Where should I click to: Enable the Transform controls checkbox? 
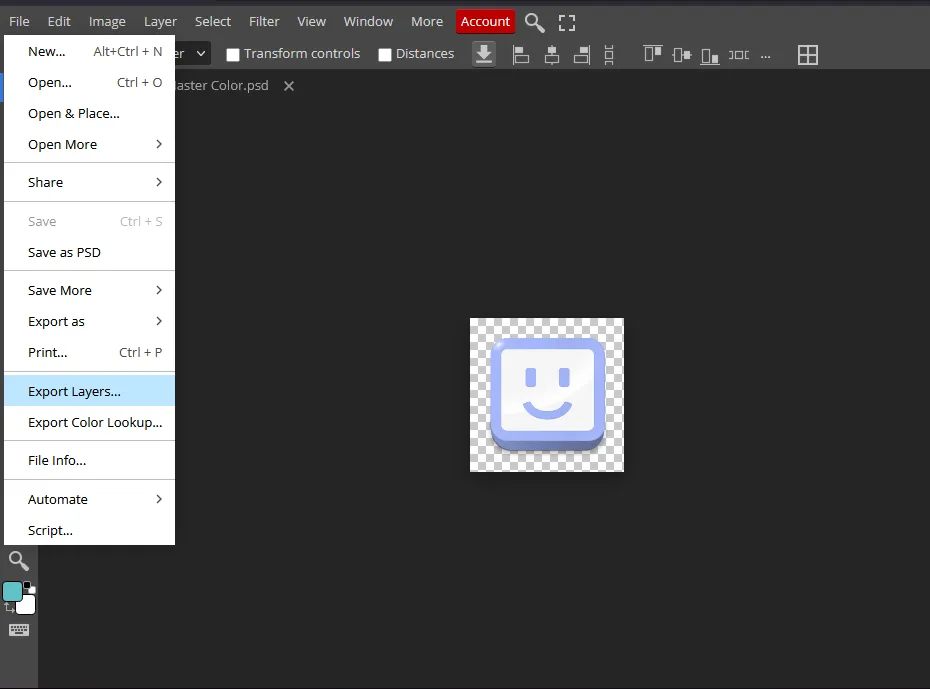(x=233, y=55)
